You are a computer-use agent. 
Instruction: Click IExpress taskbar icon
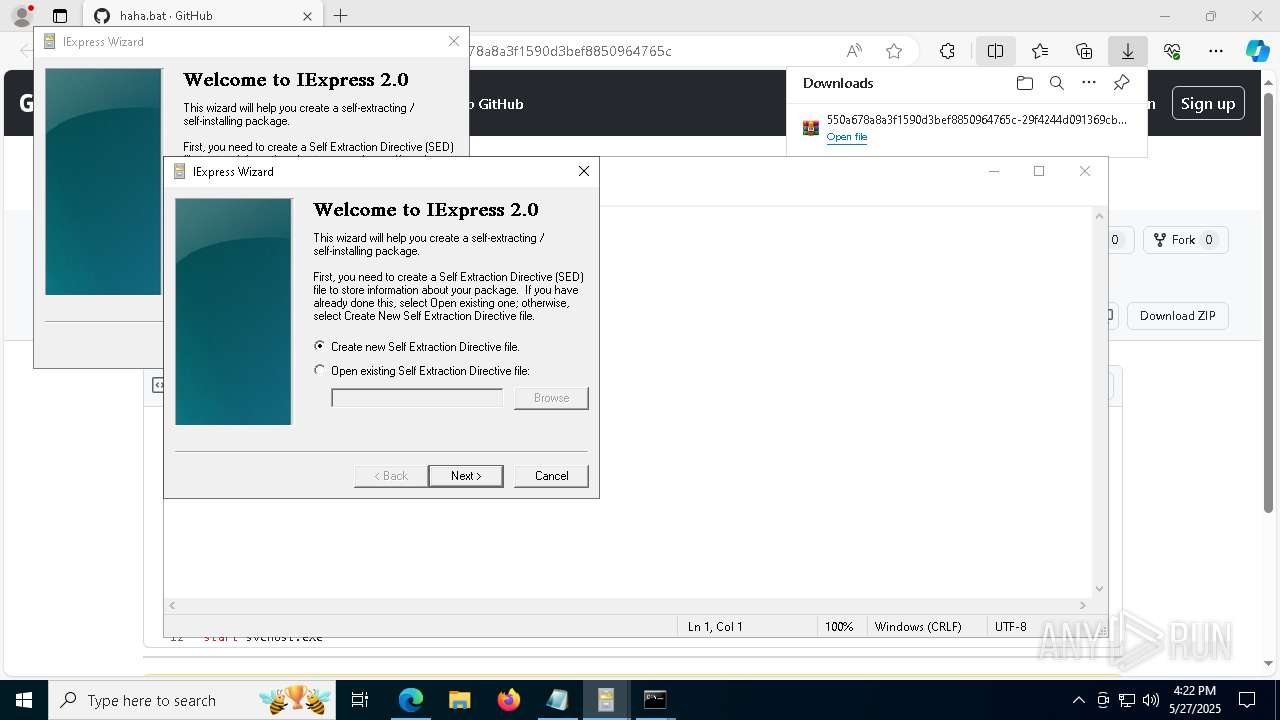point(606,700)
